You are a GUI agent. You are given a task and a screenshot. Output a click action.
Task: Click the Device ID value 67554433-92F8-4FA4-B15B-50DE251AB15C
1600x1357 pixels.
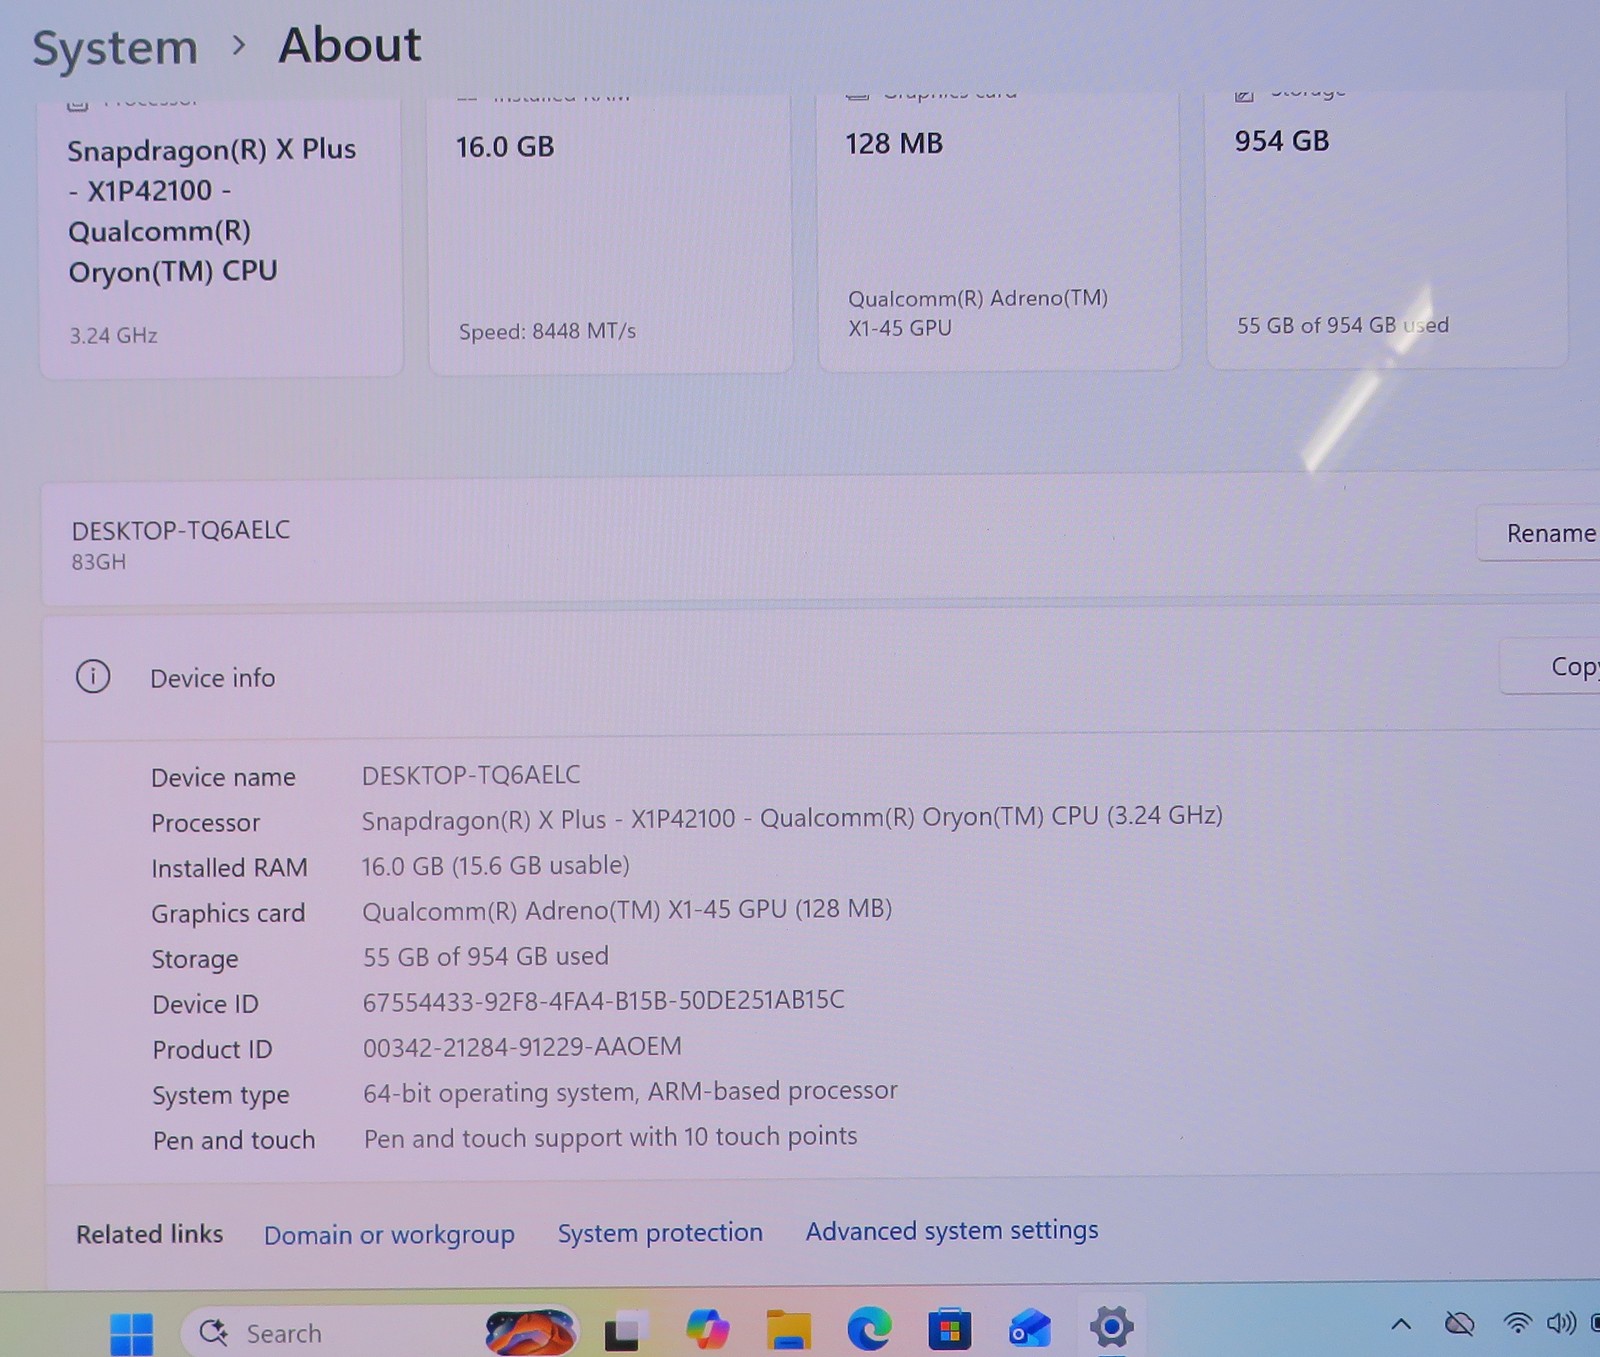pyautogui.click(x=603, y=1000)
